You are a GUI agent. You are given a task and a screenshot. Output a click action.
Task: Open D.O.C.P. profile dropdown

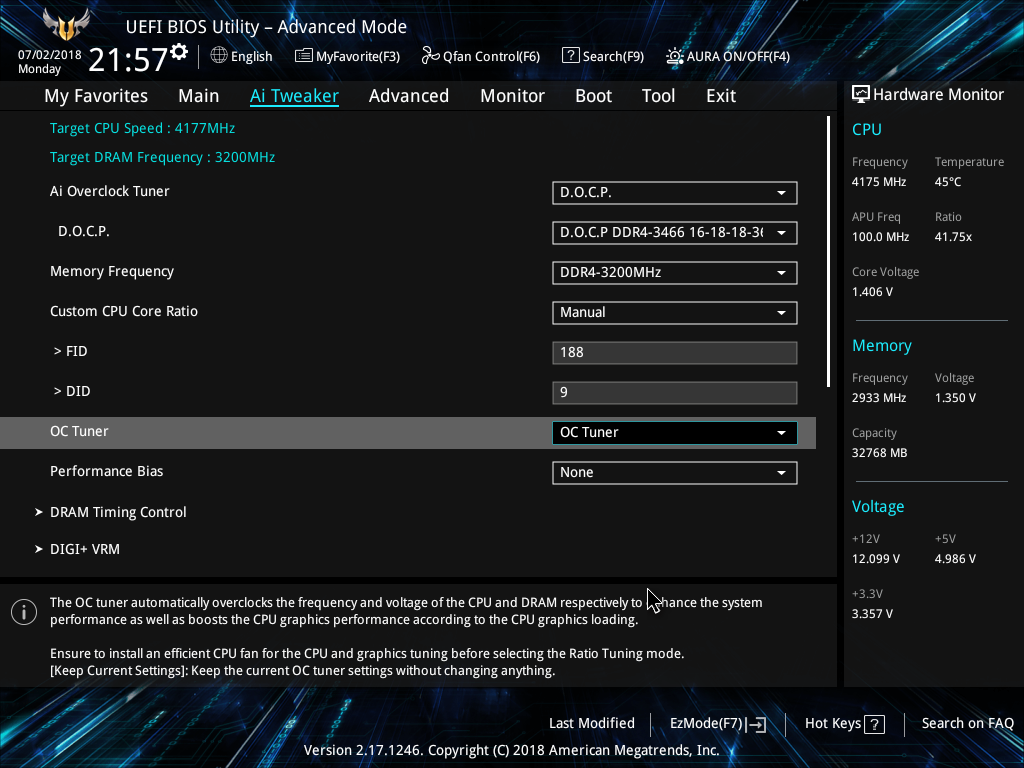click(675, 232)
